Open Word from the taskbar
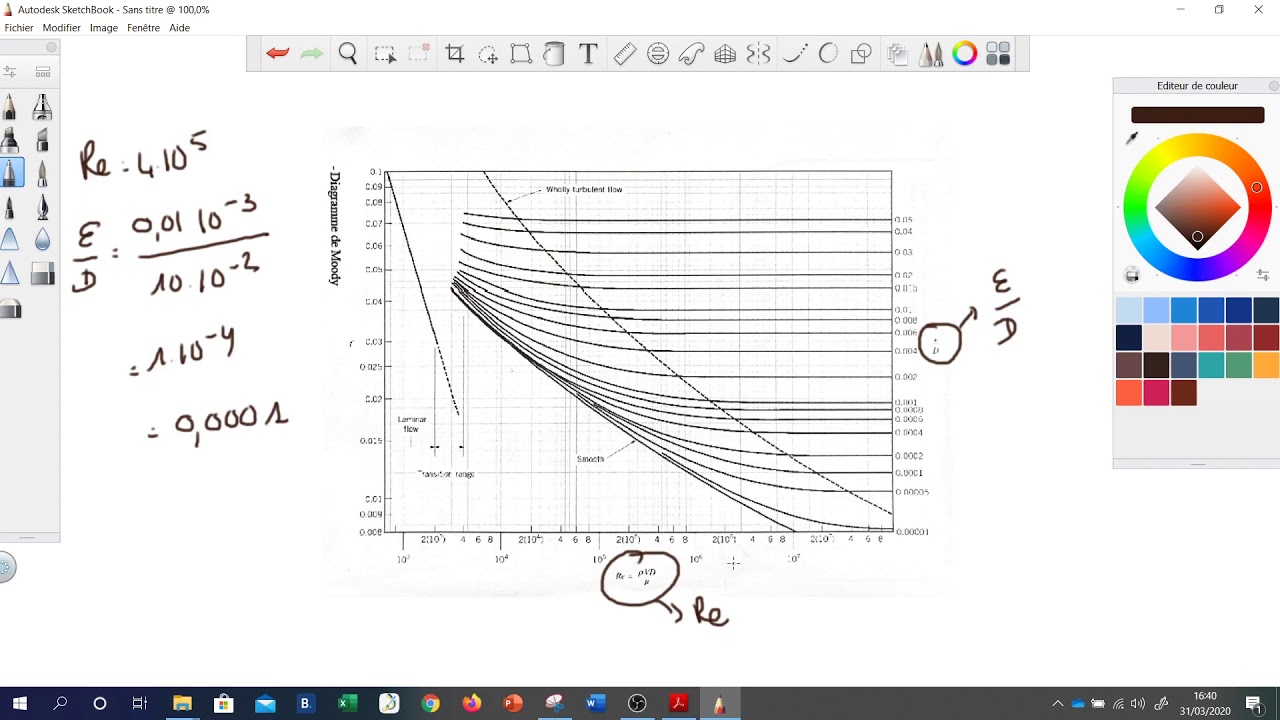The height and width of the screenshot is (720, 1280). [596, 704]
